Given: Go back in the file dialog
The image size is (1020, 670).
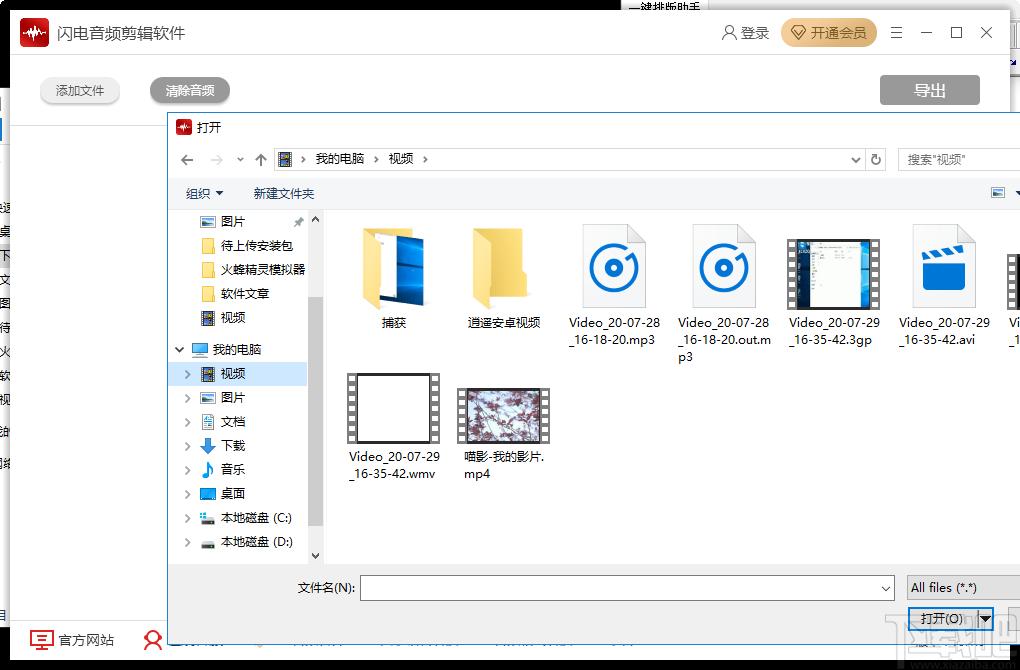Looking at the screenshot, I should tap(187, 159).
